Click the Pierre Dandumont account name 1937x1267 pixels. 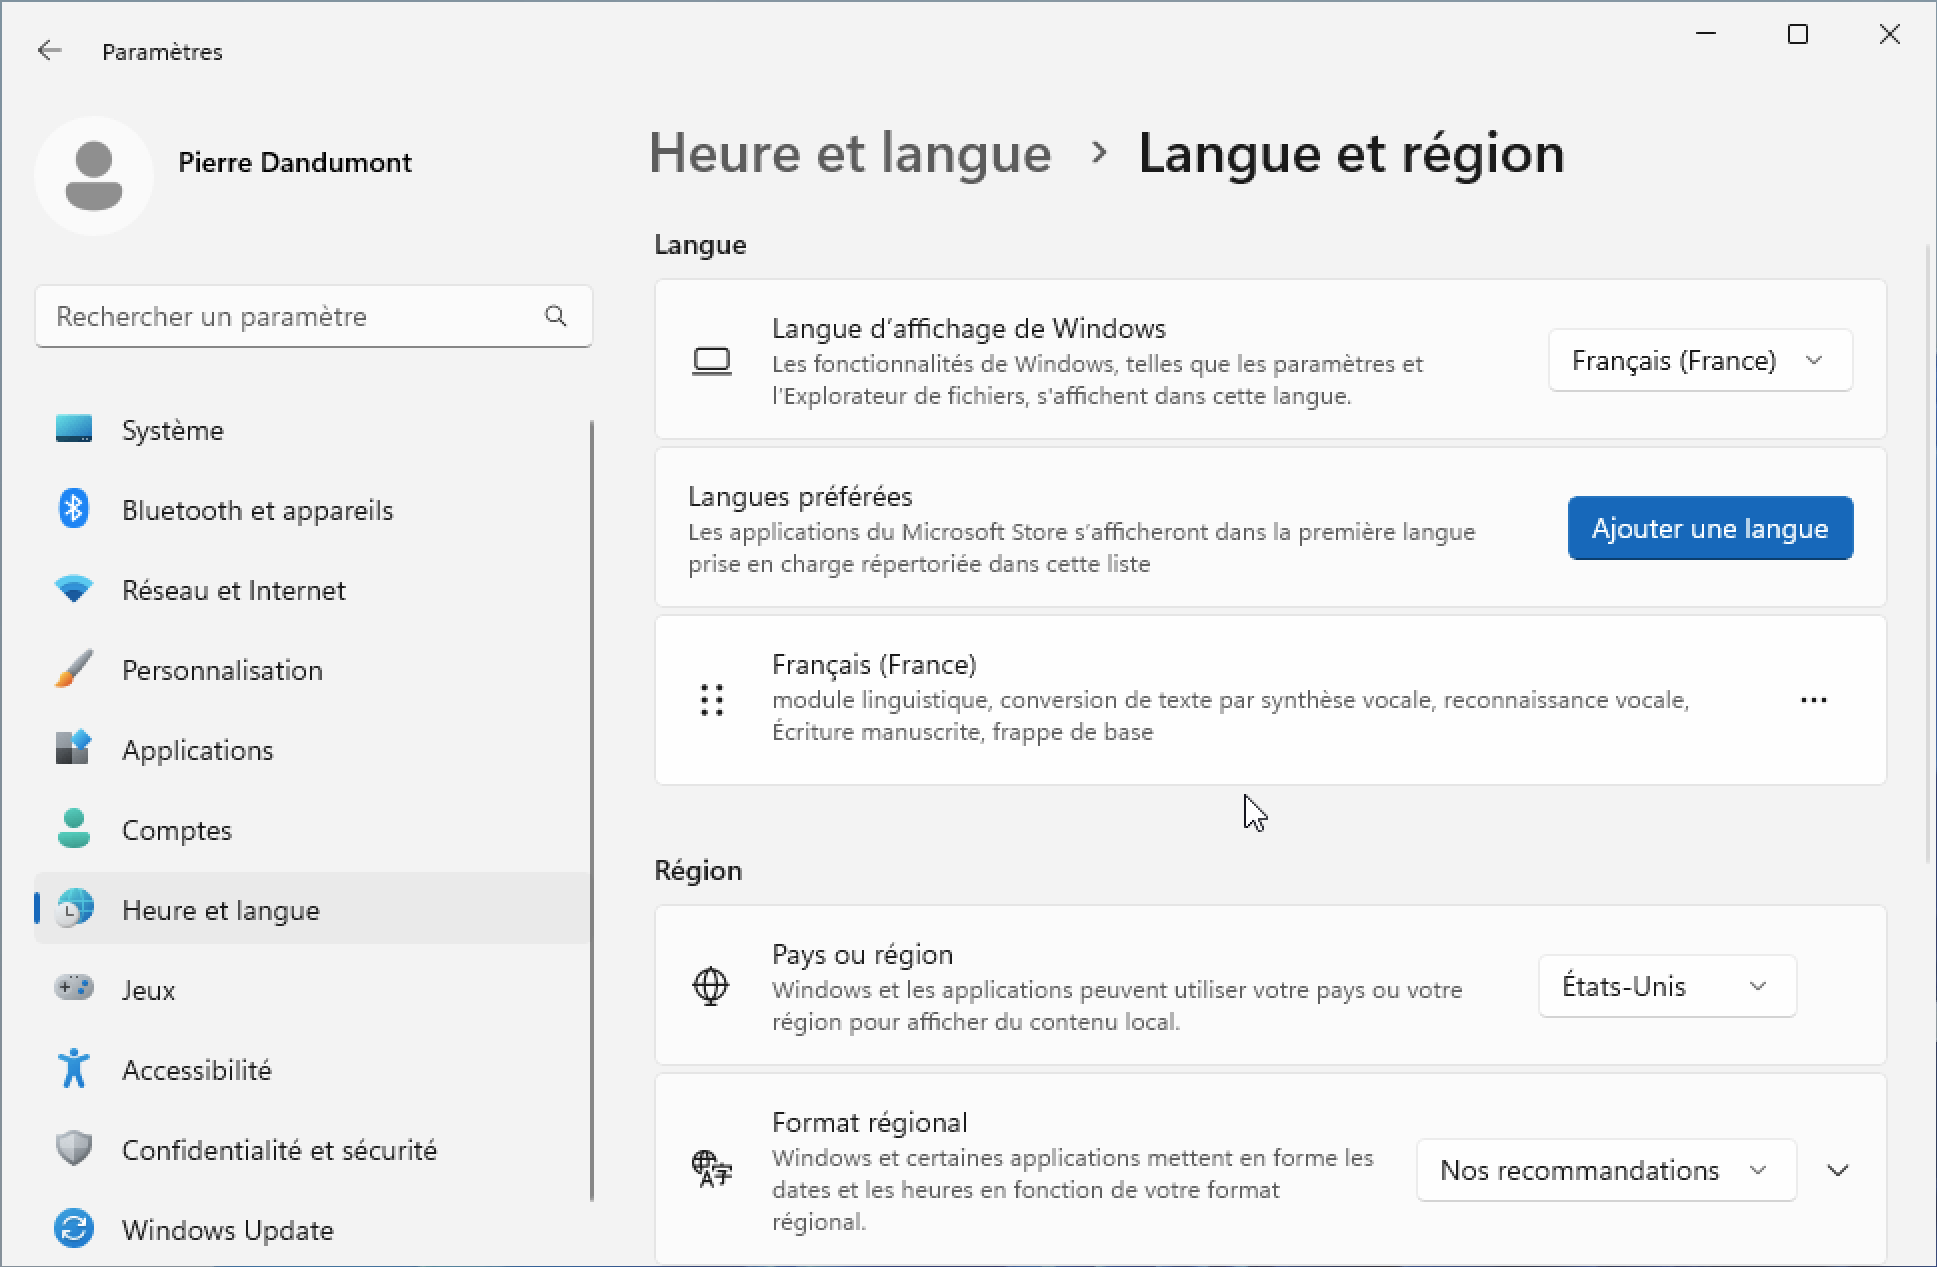pos(295,162)
